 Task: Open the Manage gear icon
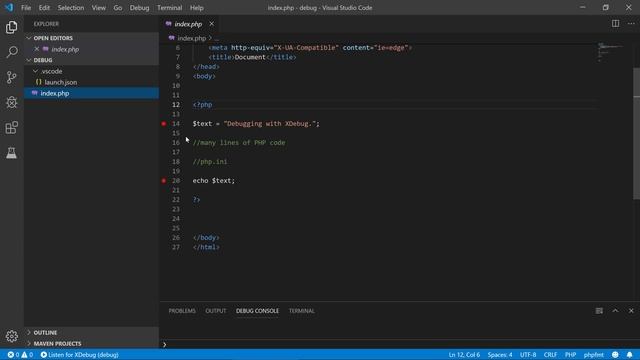pos(11,336)
